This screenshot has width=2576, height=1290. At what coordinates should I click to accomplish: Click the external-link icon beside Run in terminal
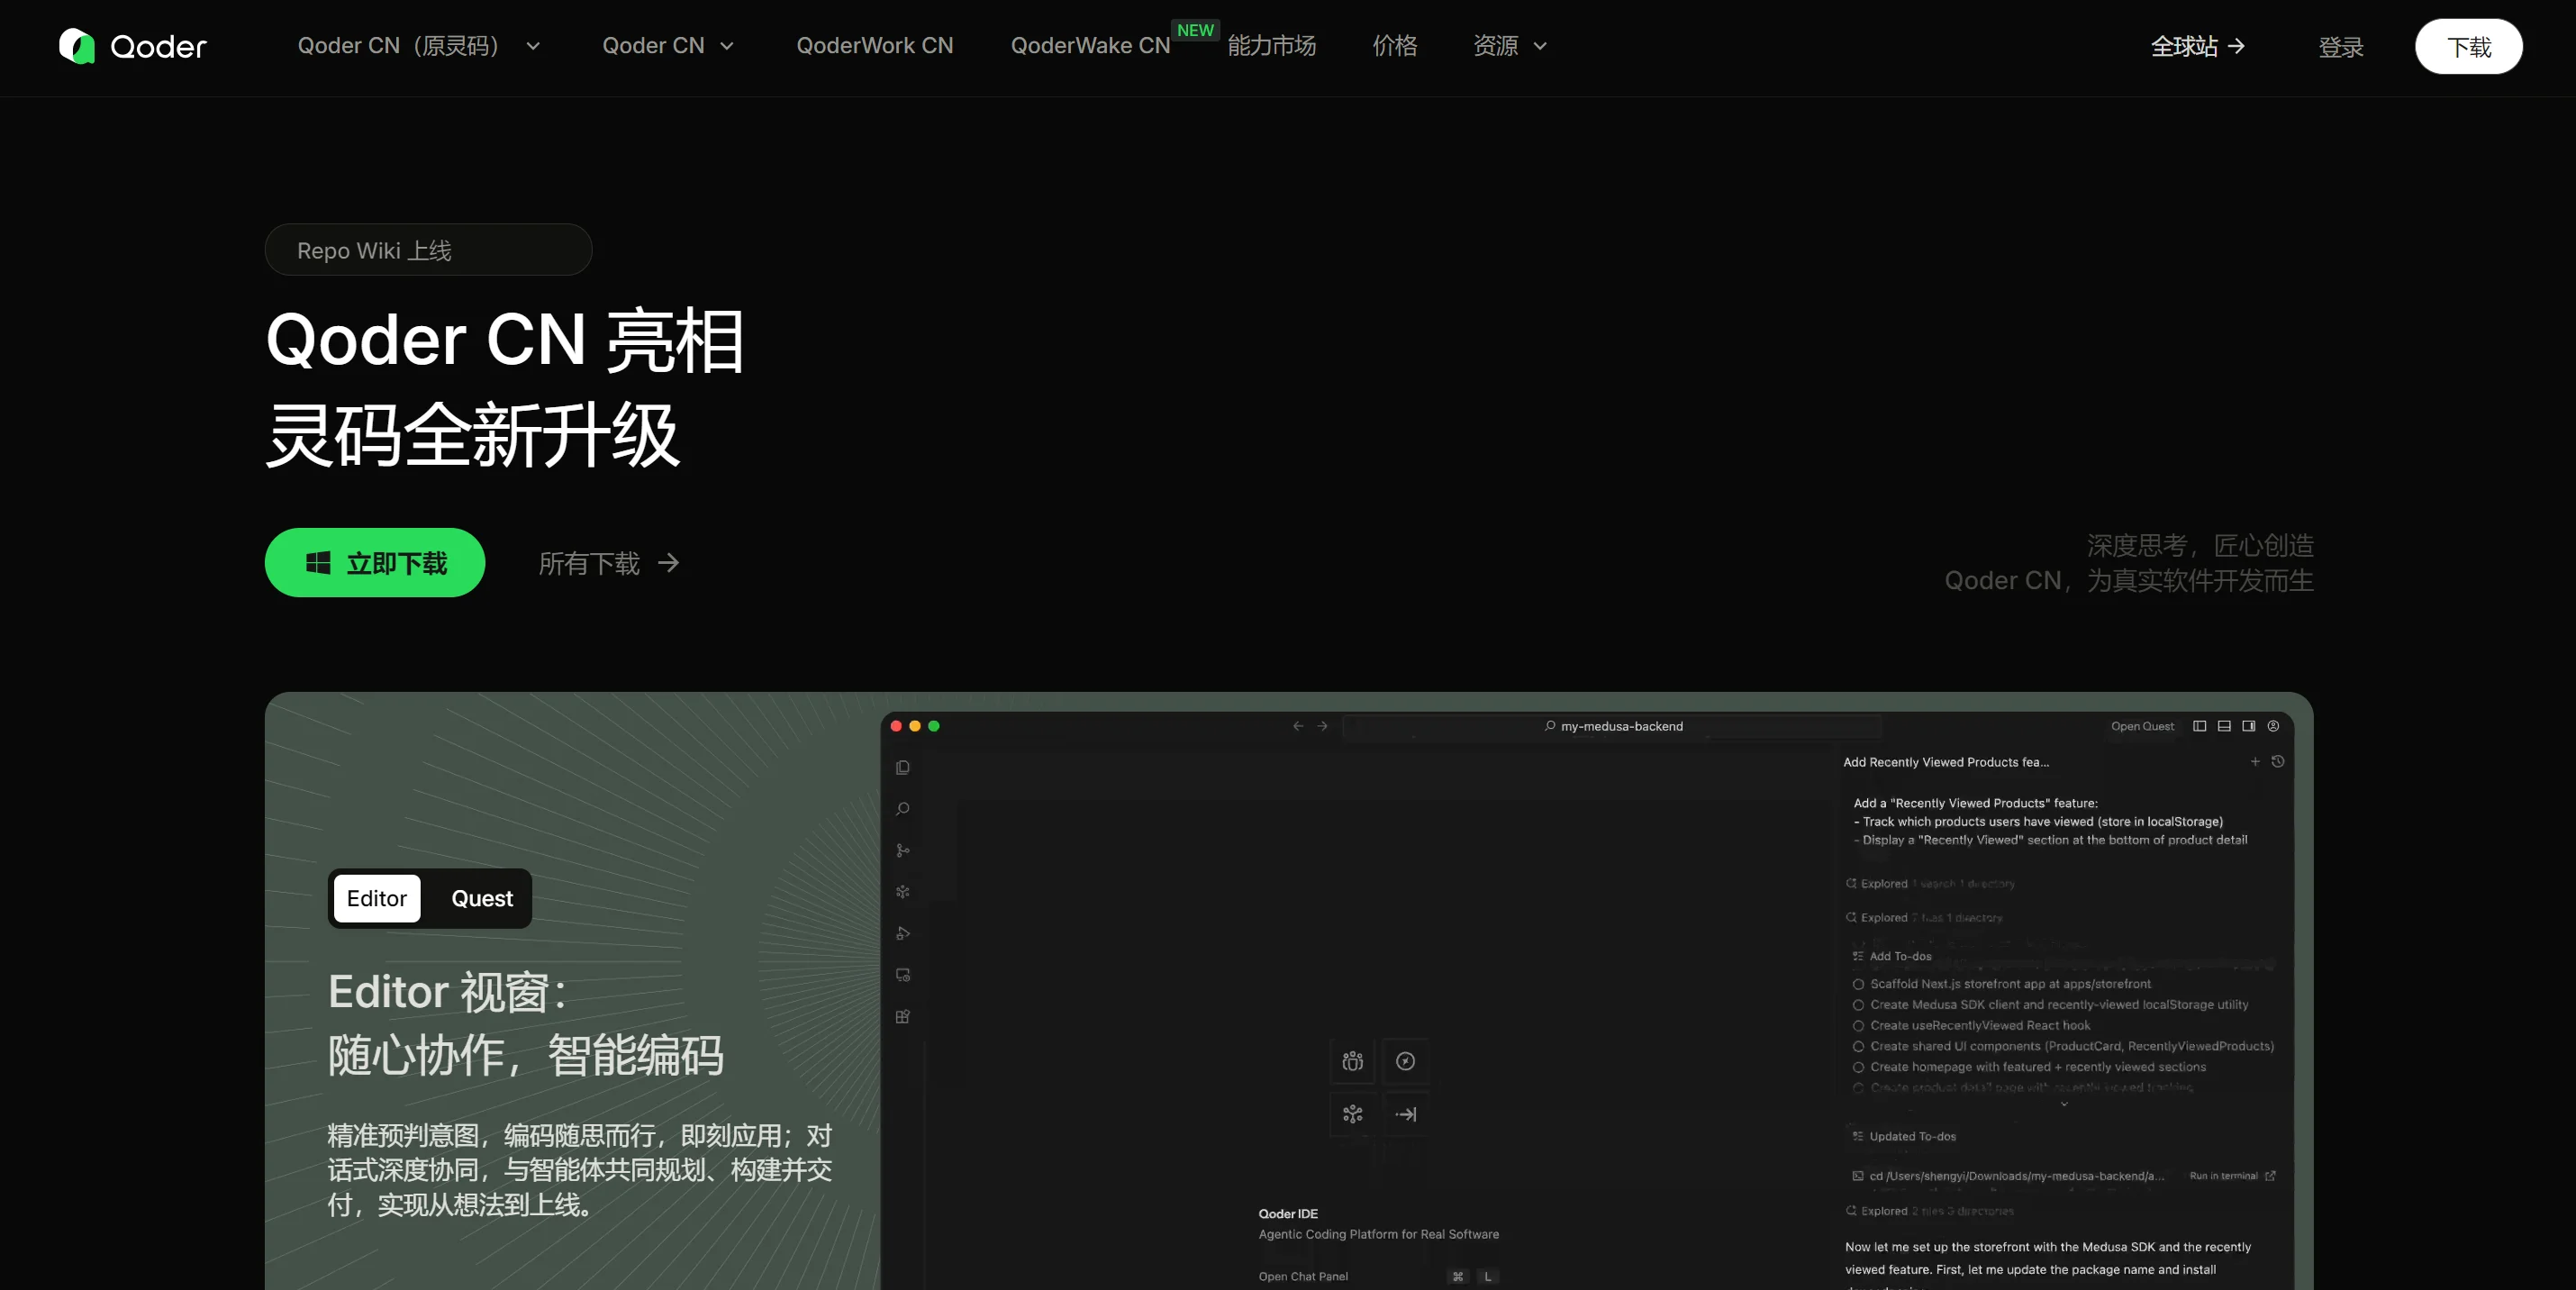[x=2270, y=1176]
